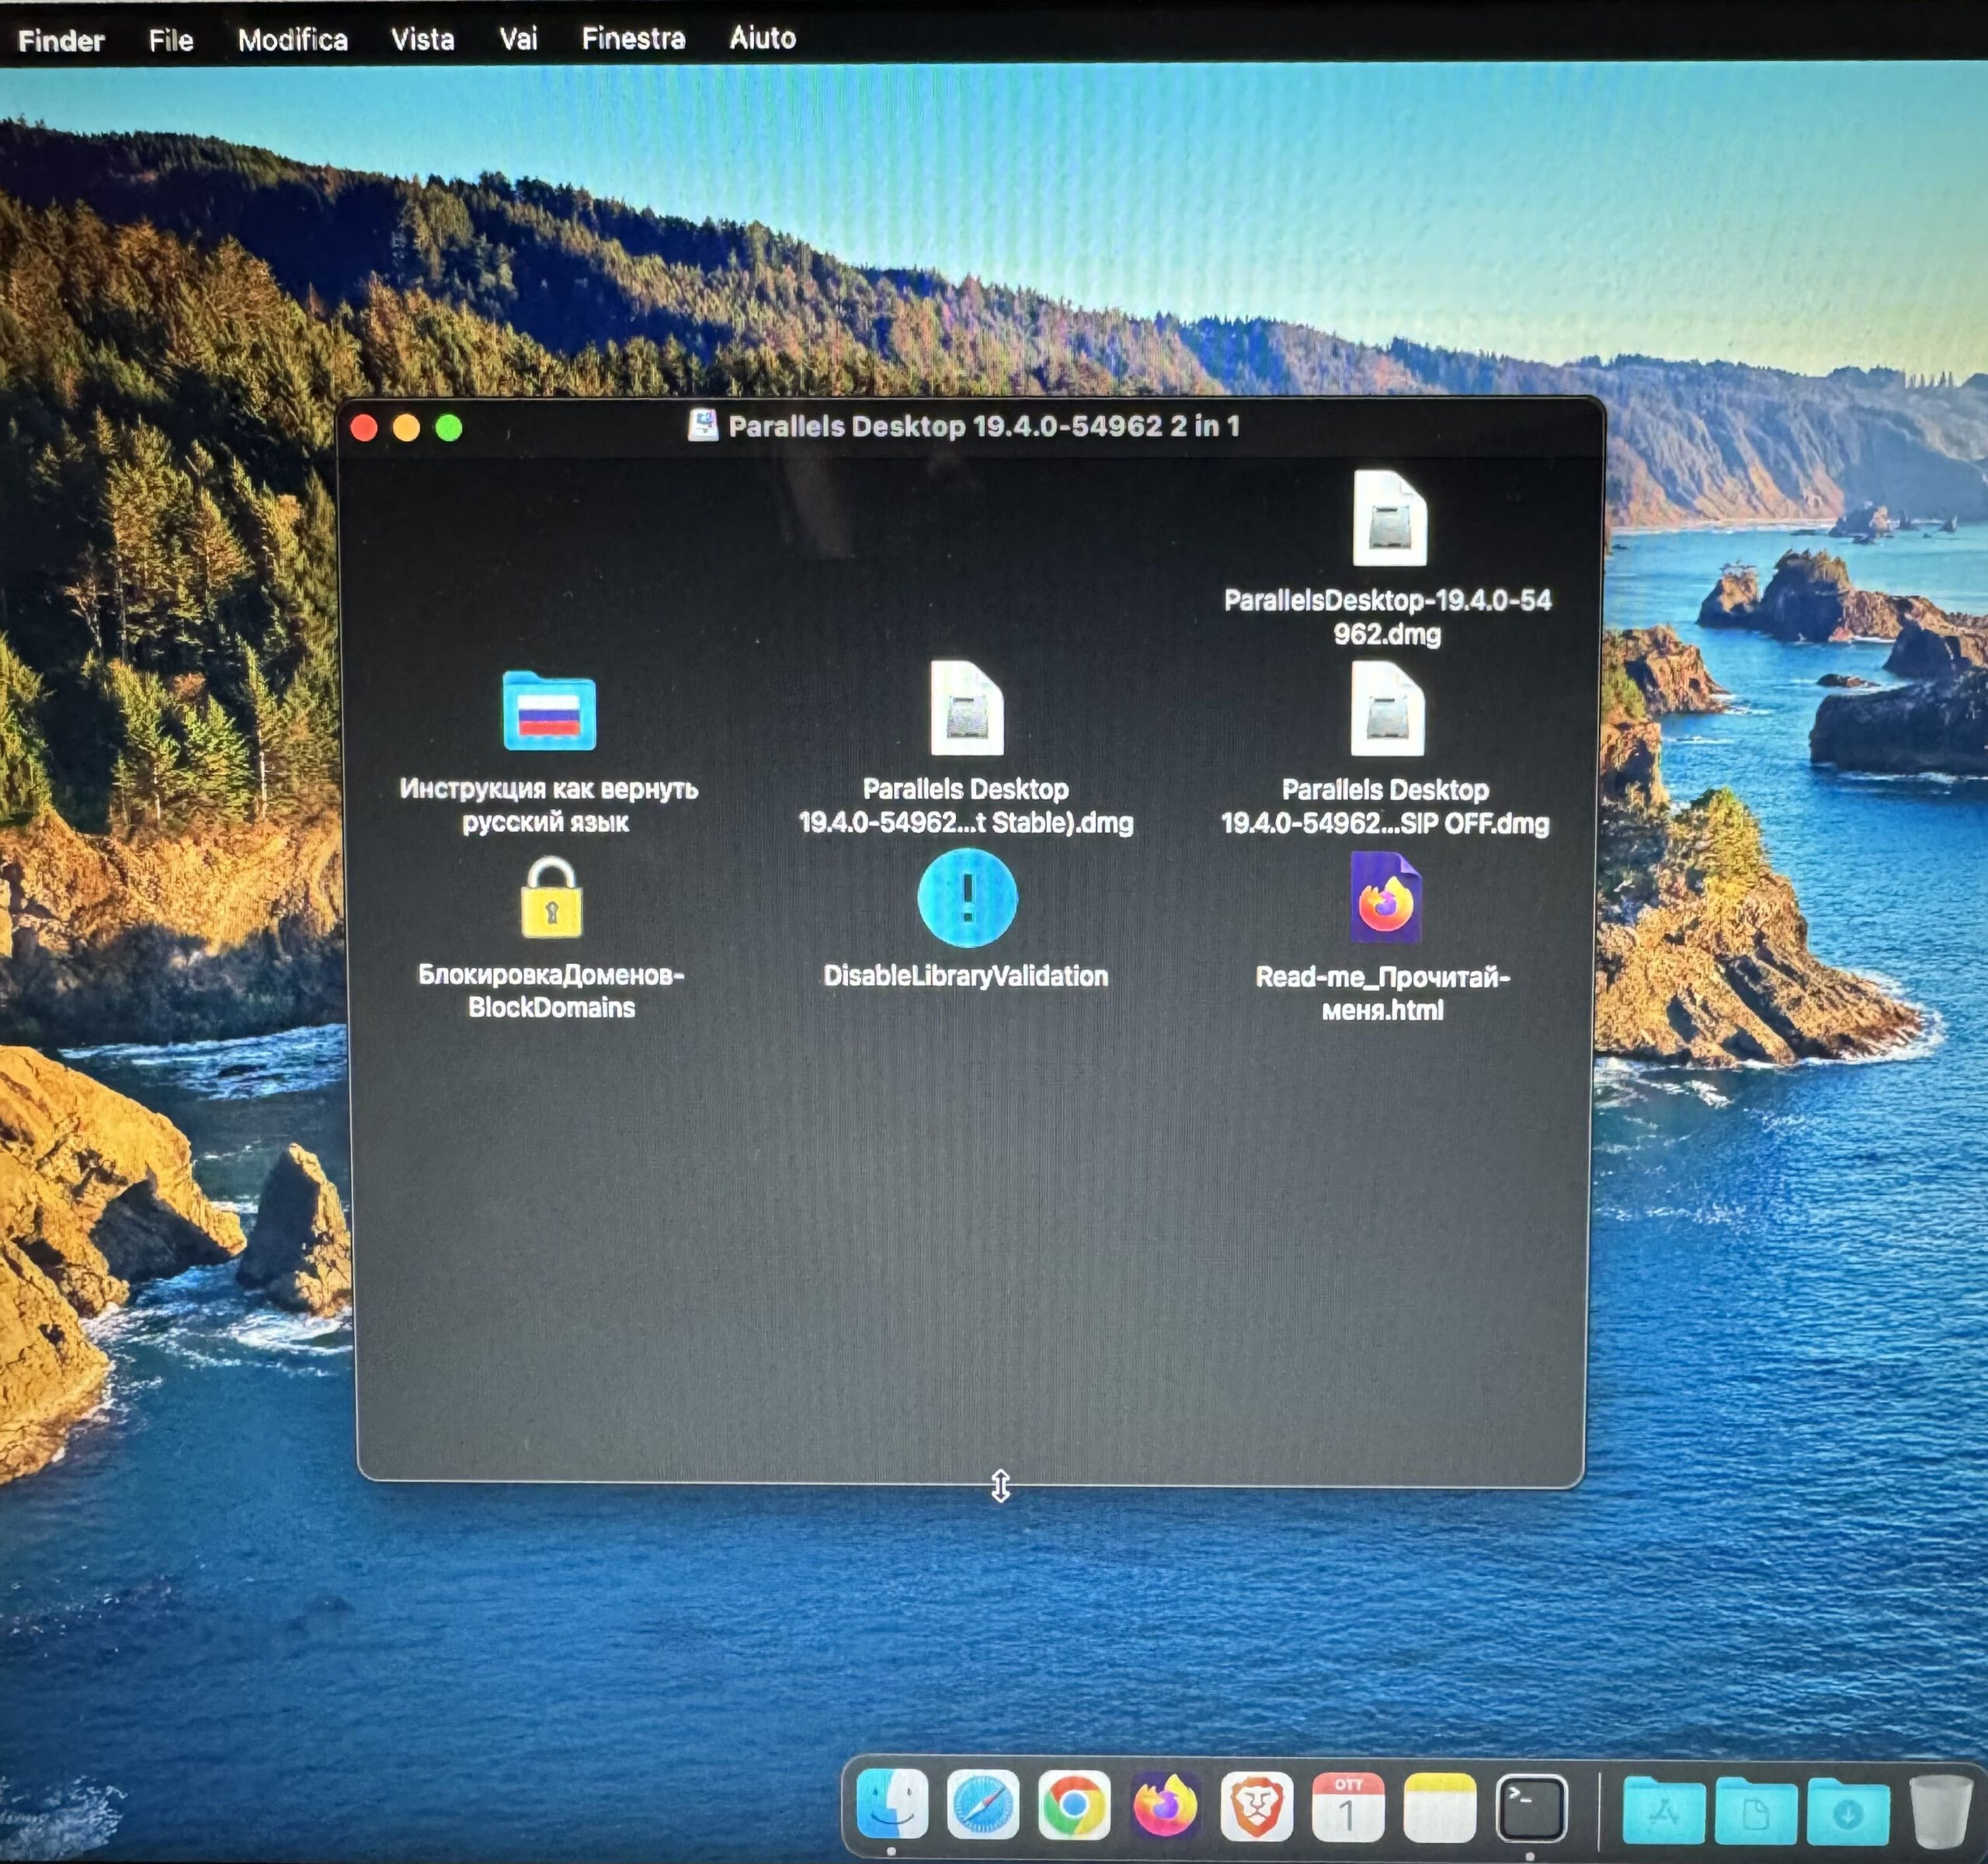
Task: Open the Trash in the Dock
Action: (x=1940, y=1812)
